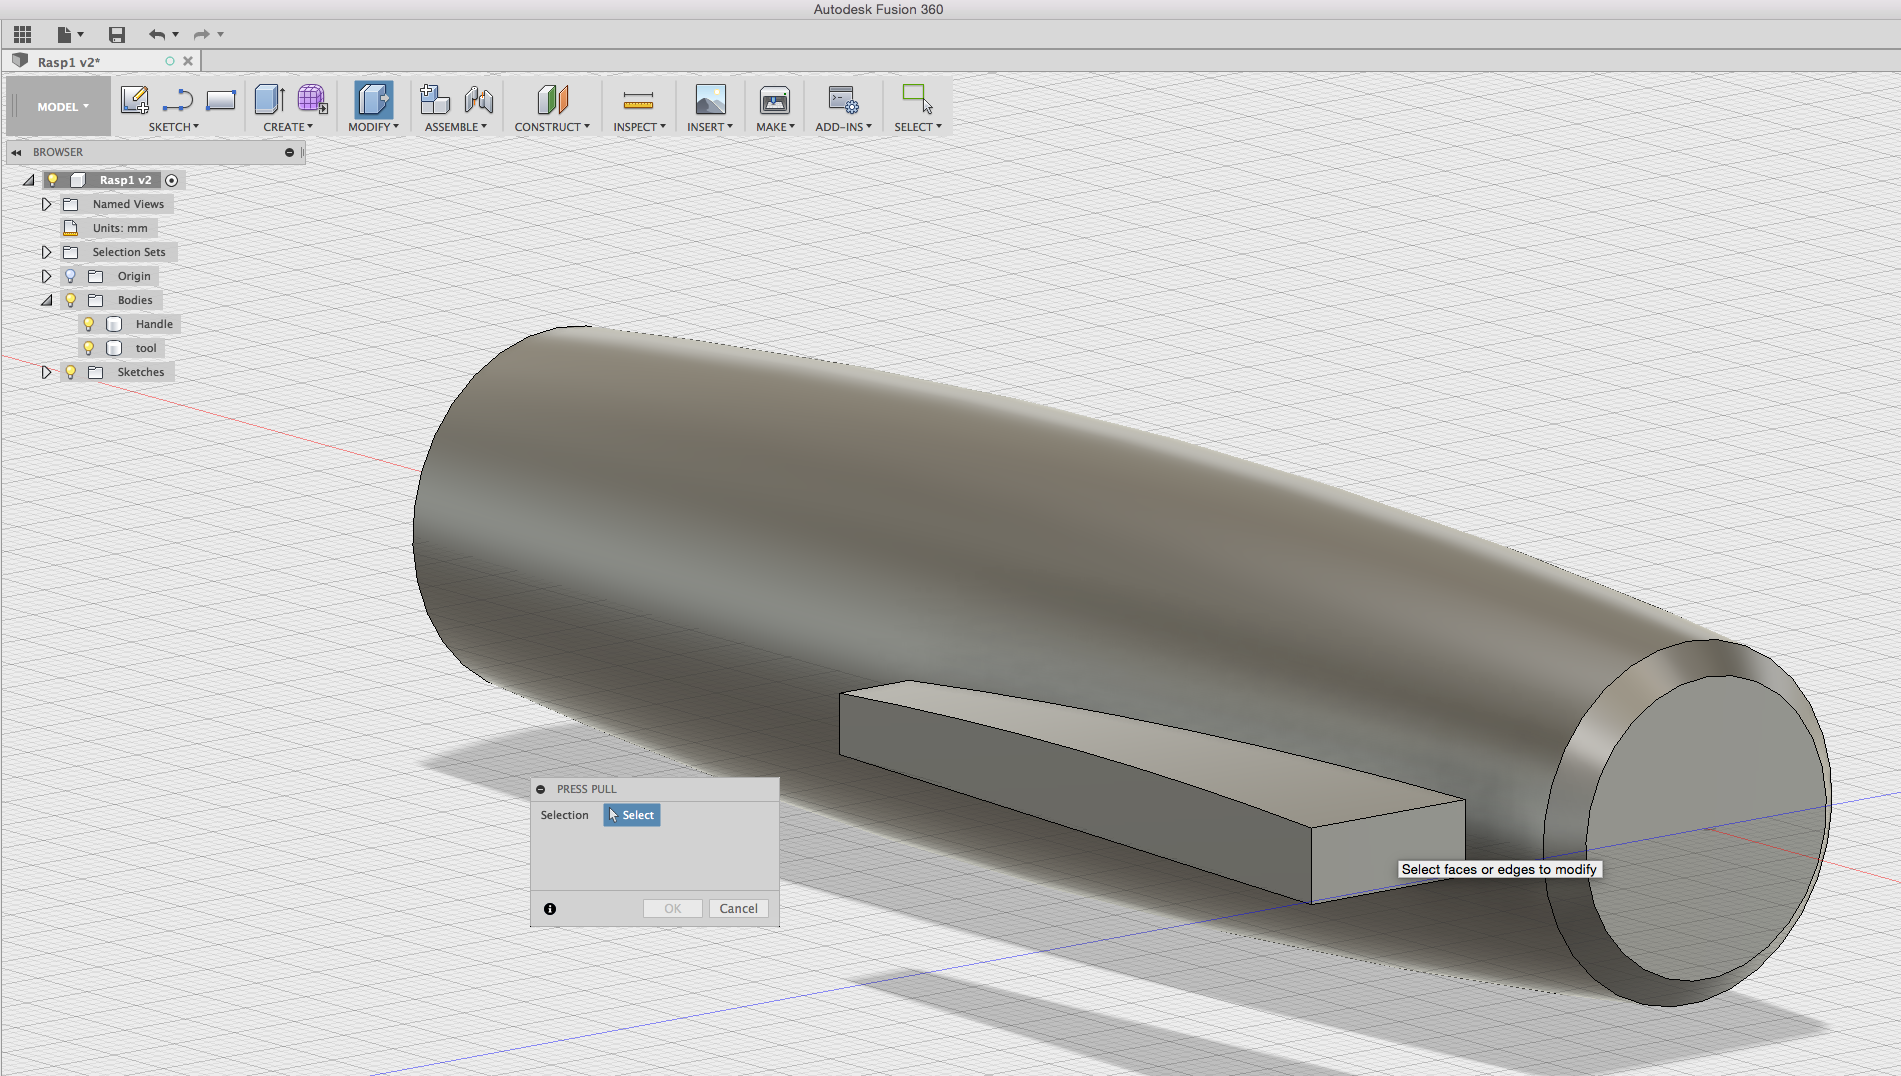Screen dimensions: 1901x1076
Task: Expand the Named Views folder
Action: pos(46,203)
